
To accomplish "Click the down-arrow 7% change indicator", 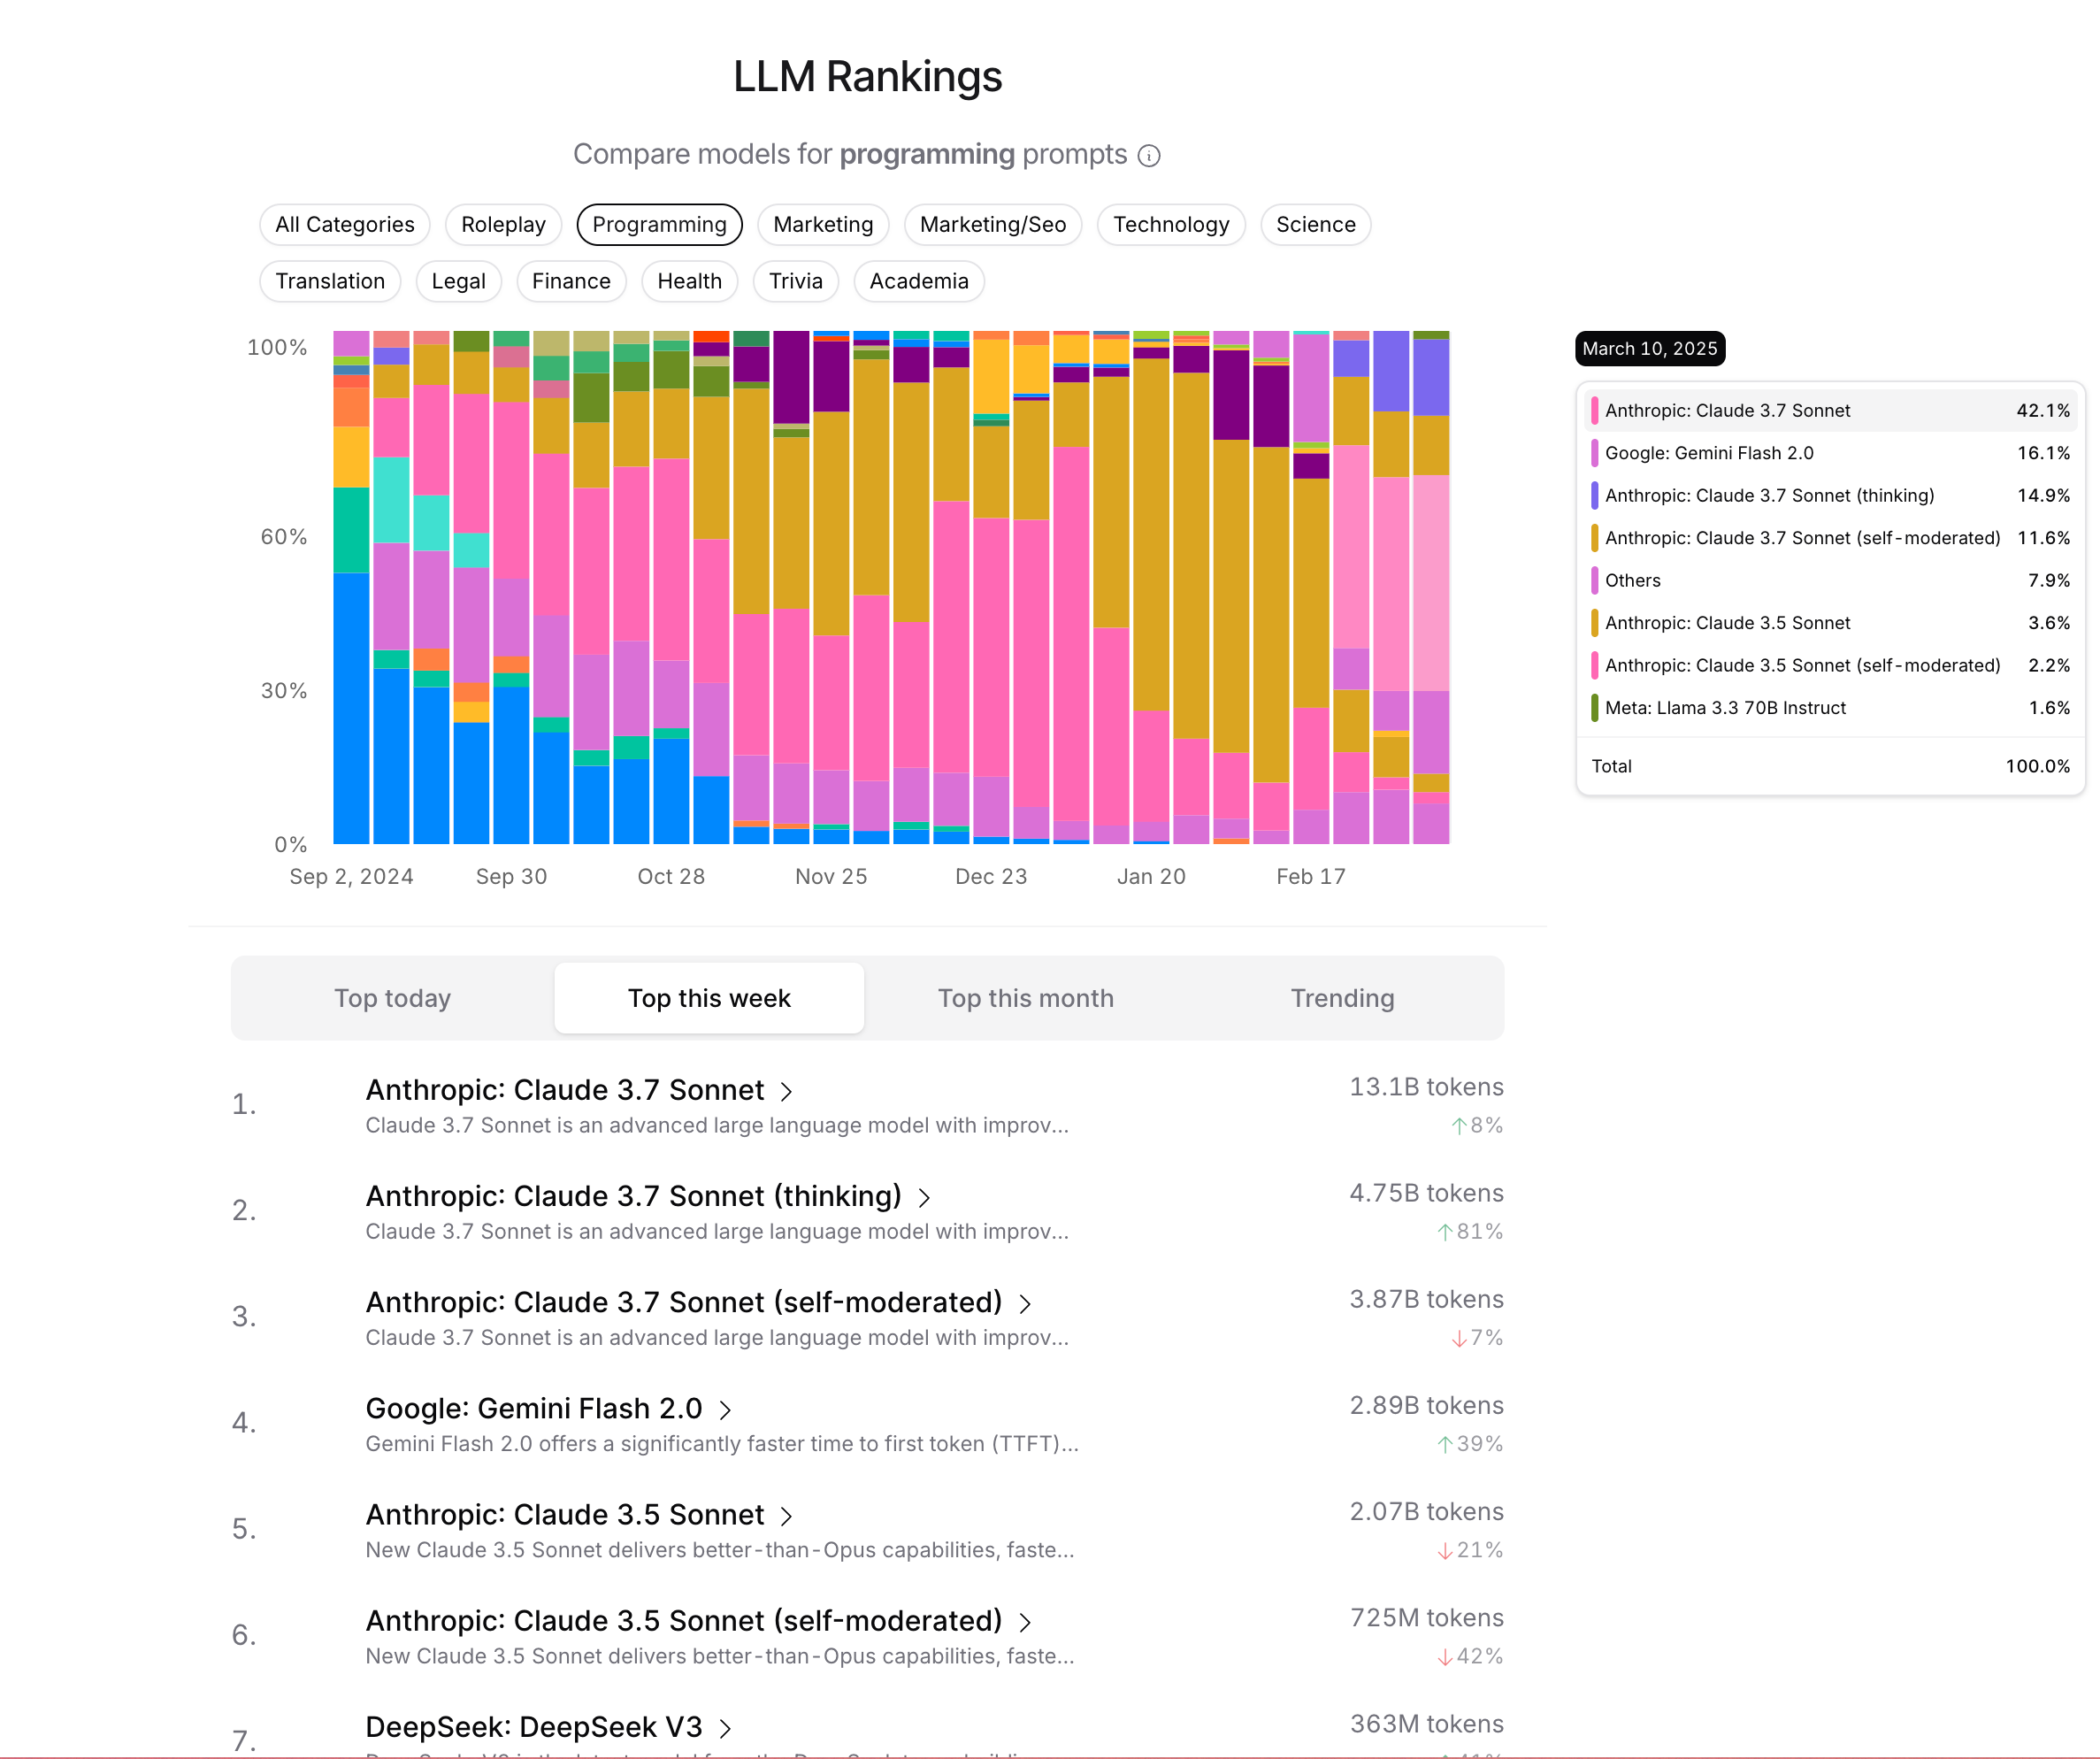I will [x=1477, y=1338].
